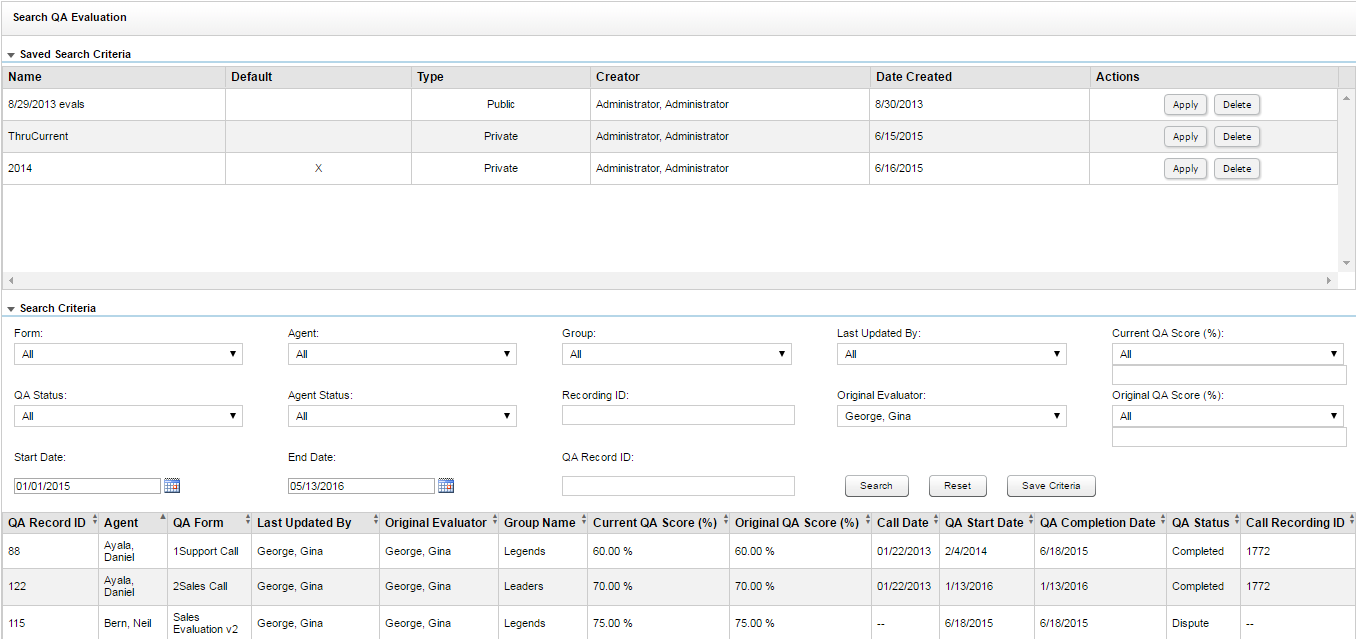Click the saved criteria horizontal scrollbar
The image size is (1356, 639).
(670, 281)
